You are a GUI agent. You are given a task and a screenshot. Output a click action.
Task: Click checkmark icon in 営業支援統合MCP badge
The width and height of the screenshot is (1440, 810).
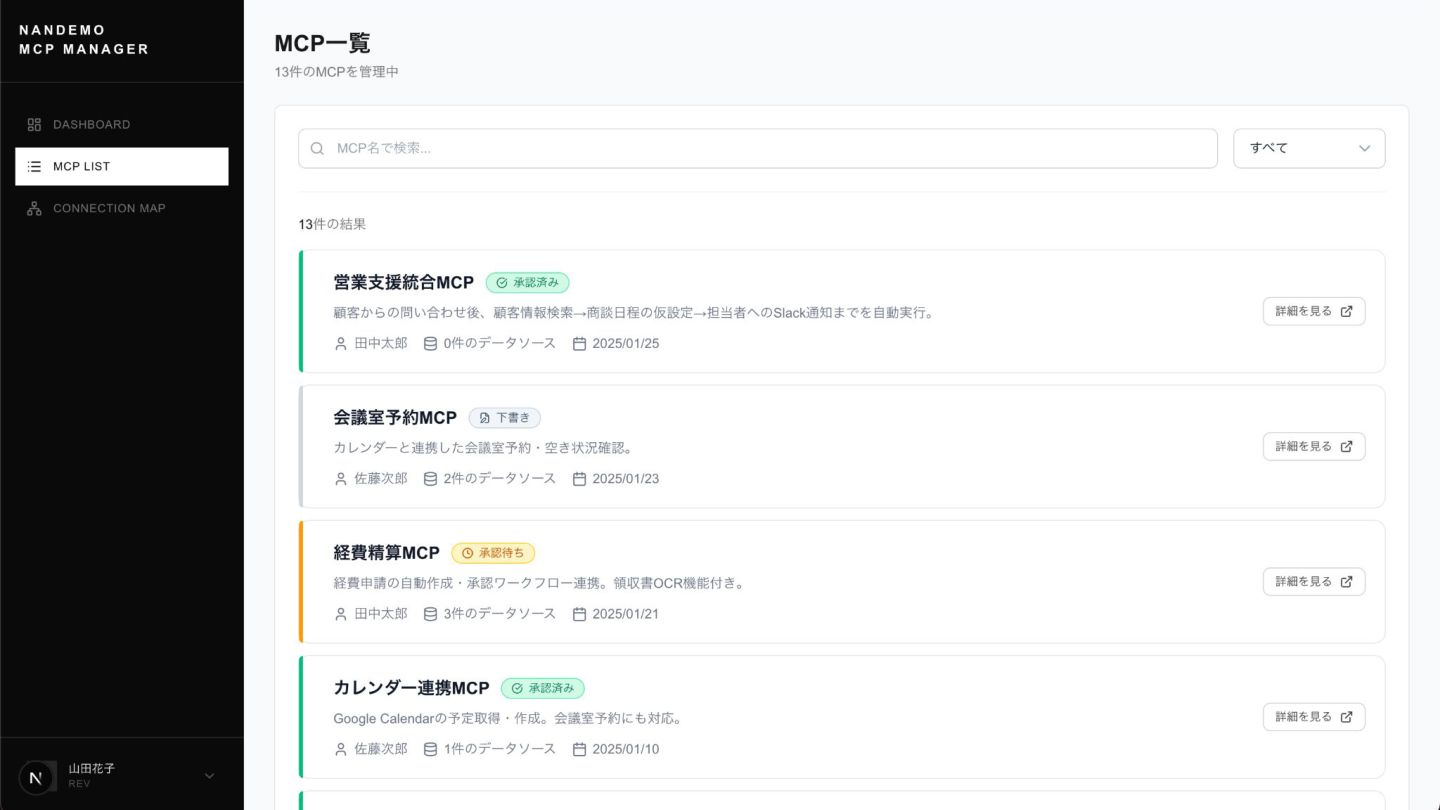pyautogui.click(x=502, y=283)
